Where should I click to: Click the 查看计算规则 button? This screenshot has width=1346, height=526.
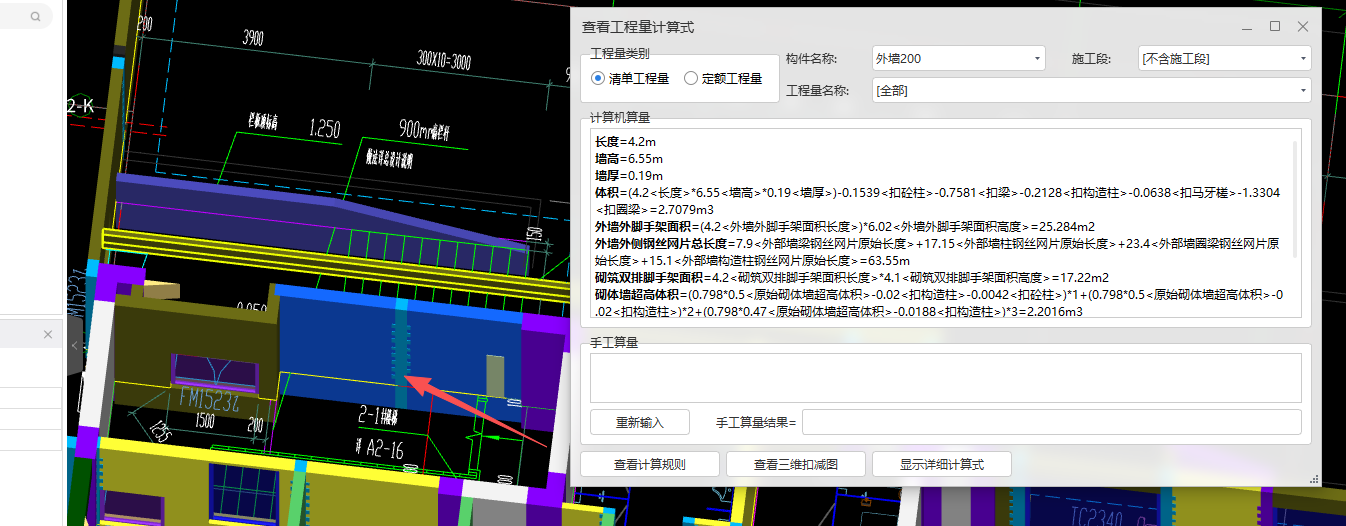tap(650, 464)
